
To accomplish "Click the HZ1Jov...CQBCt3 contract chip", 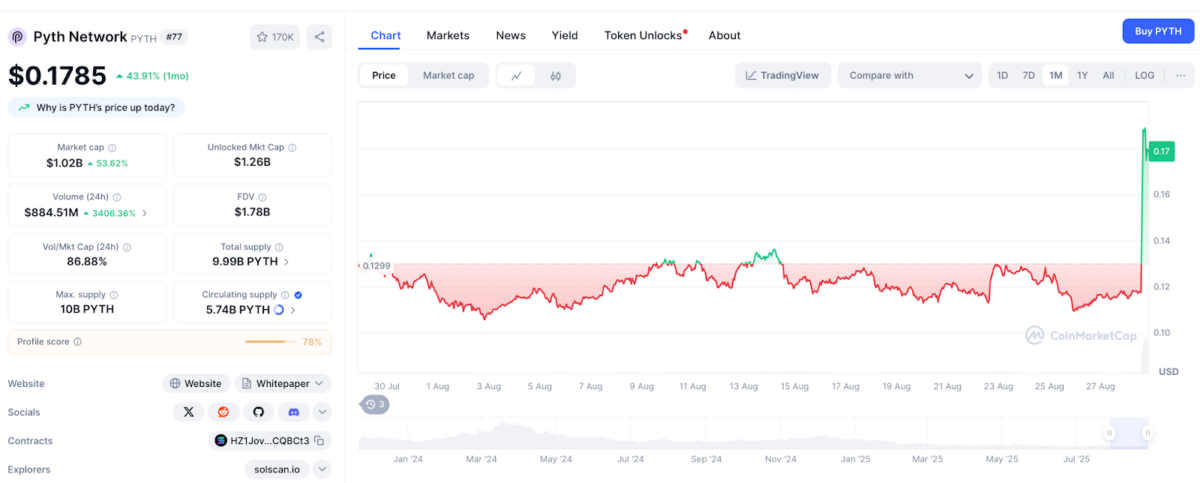I will coord(270,440).
